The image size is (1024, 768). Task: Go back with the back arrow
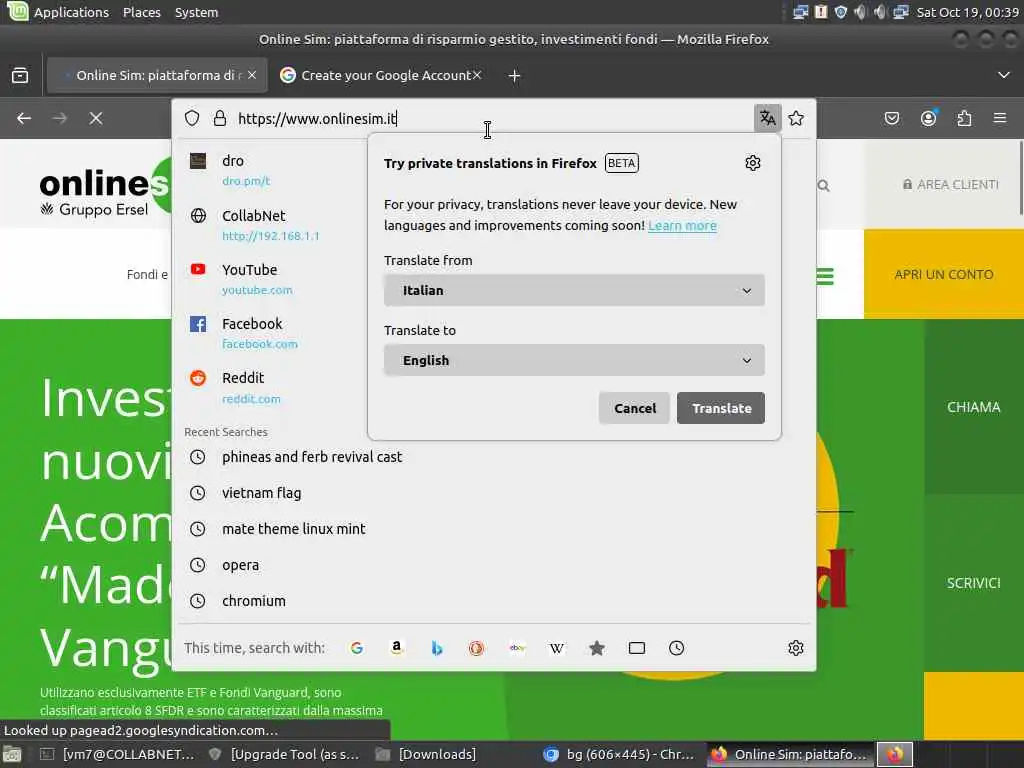(x=24, y=118)
